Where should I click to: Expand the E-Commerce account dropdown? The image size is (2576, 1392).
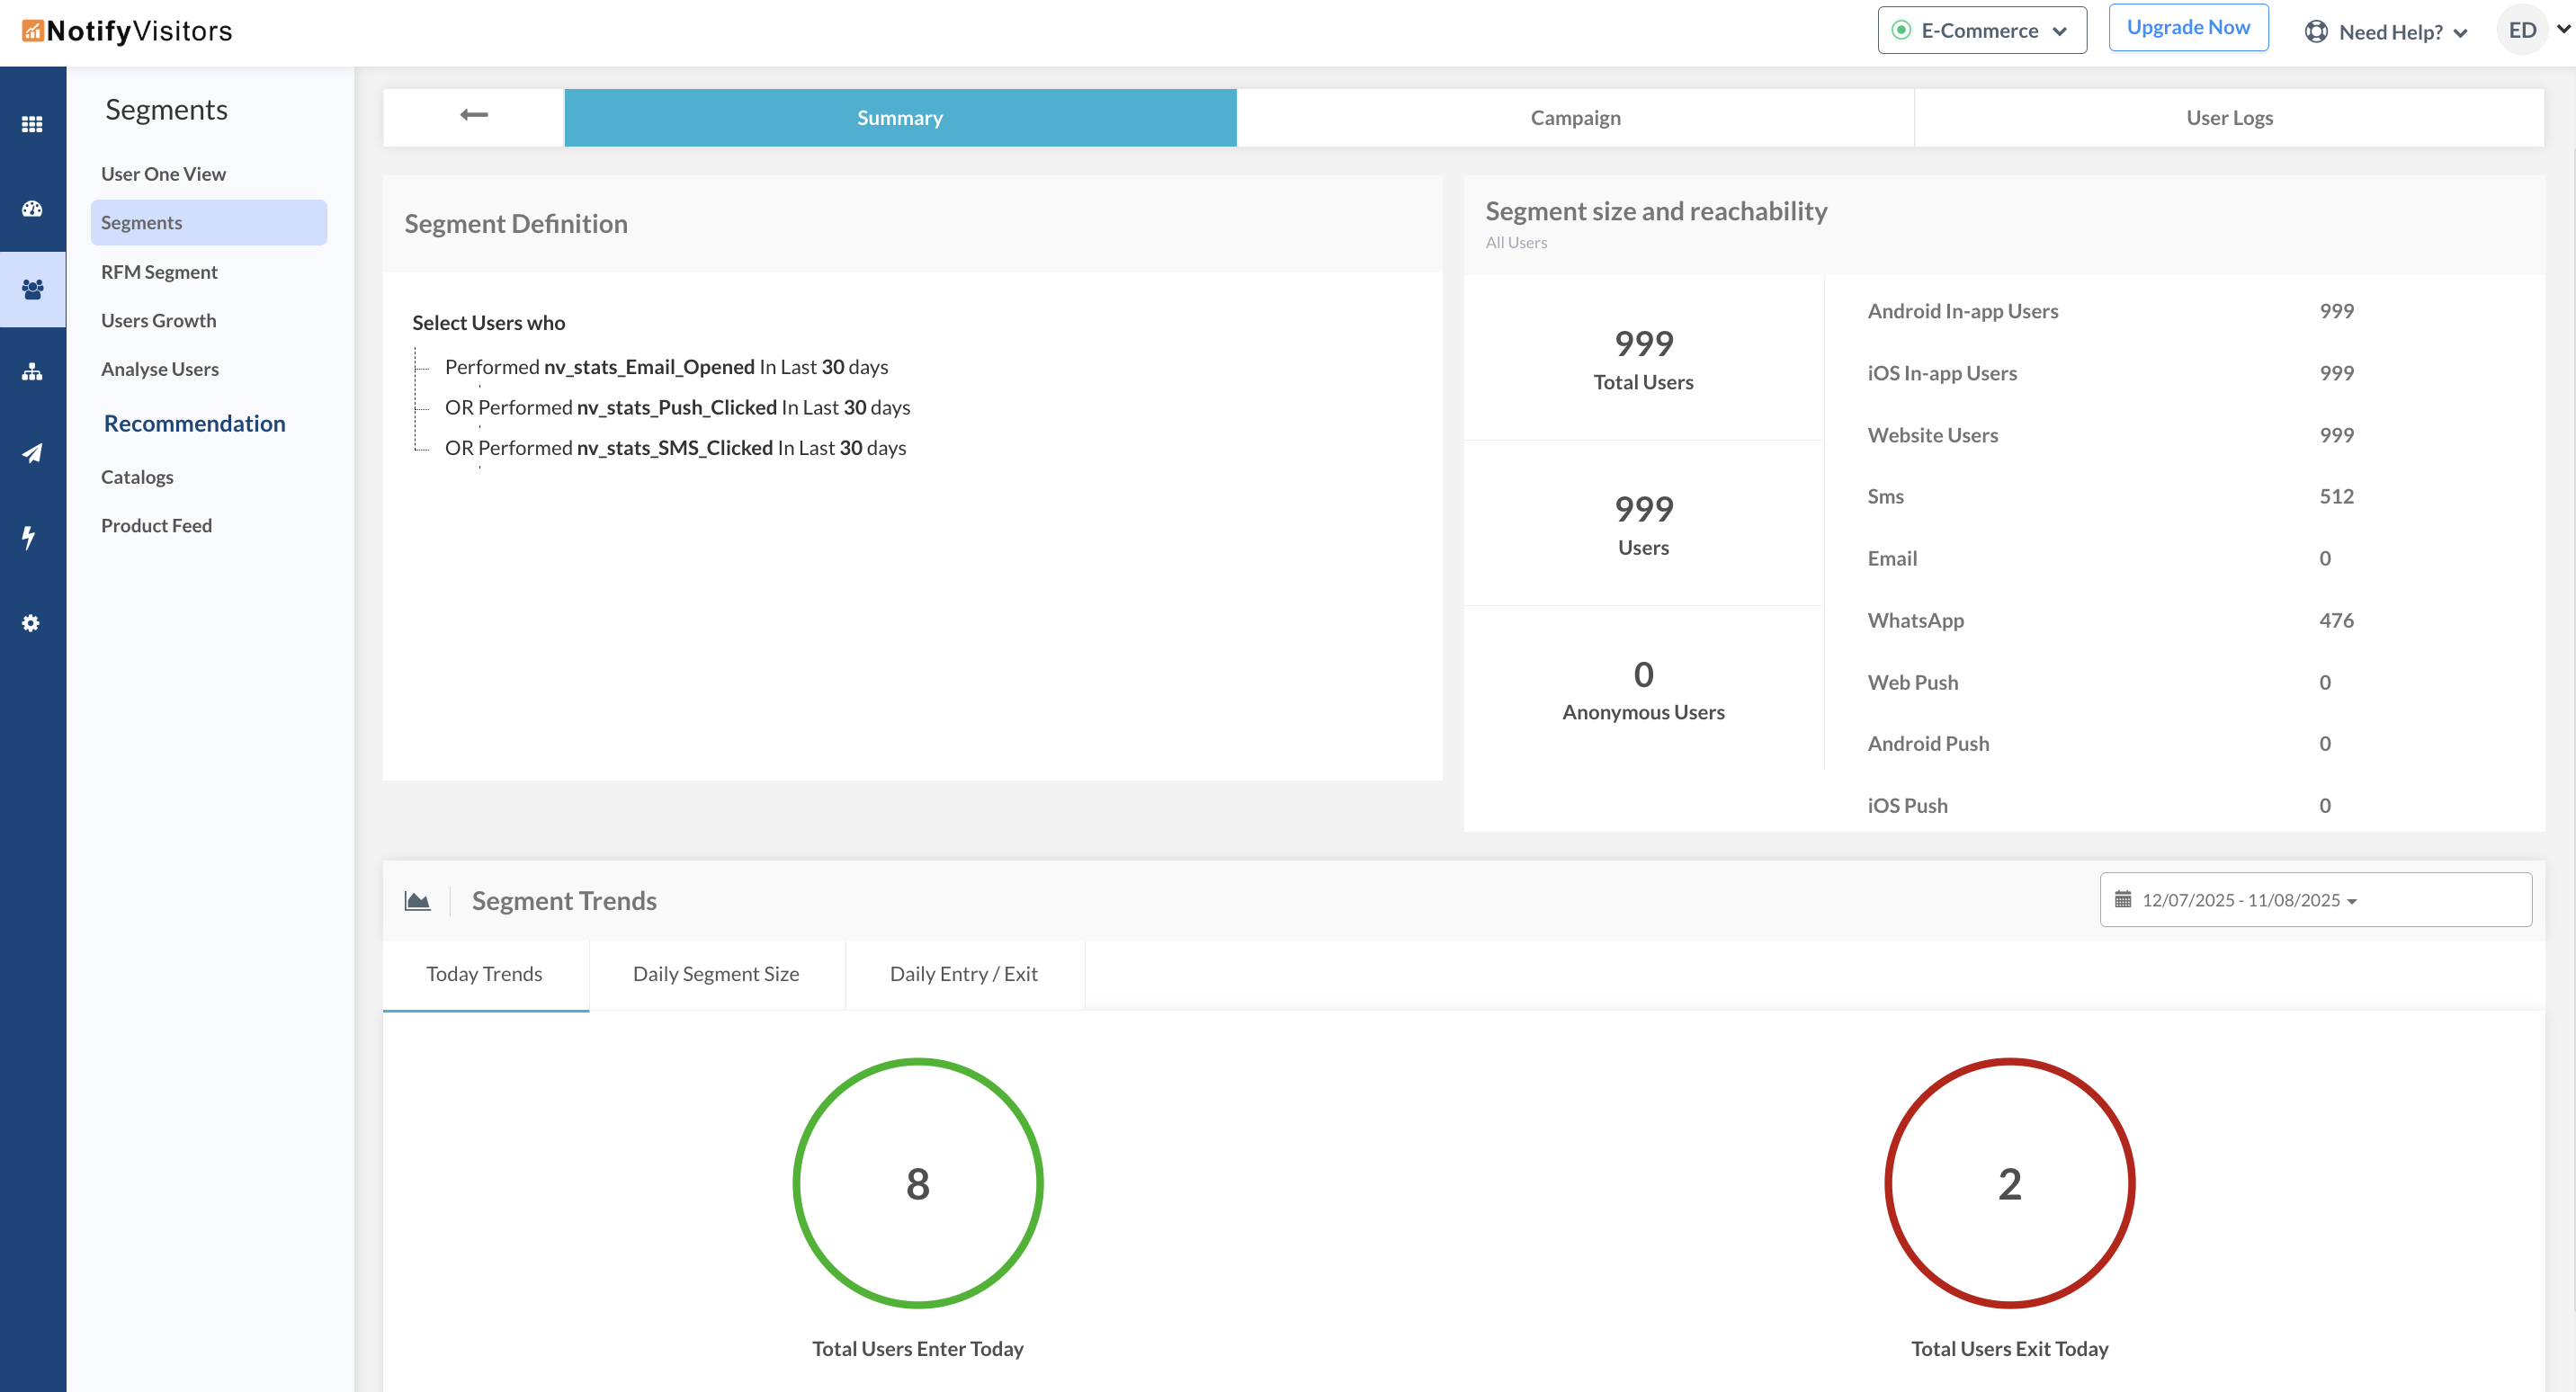click(1981, 30)
